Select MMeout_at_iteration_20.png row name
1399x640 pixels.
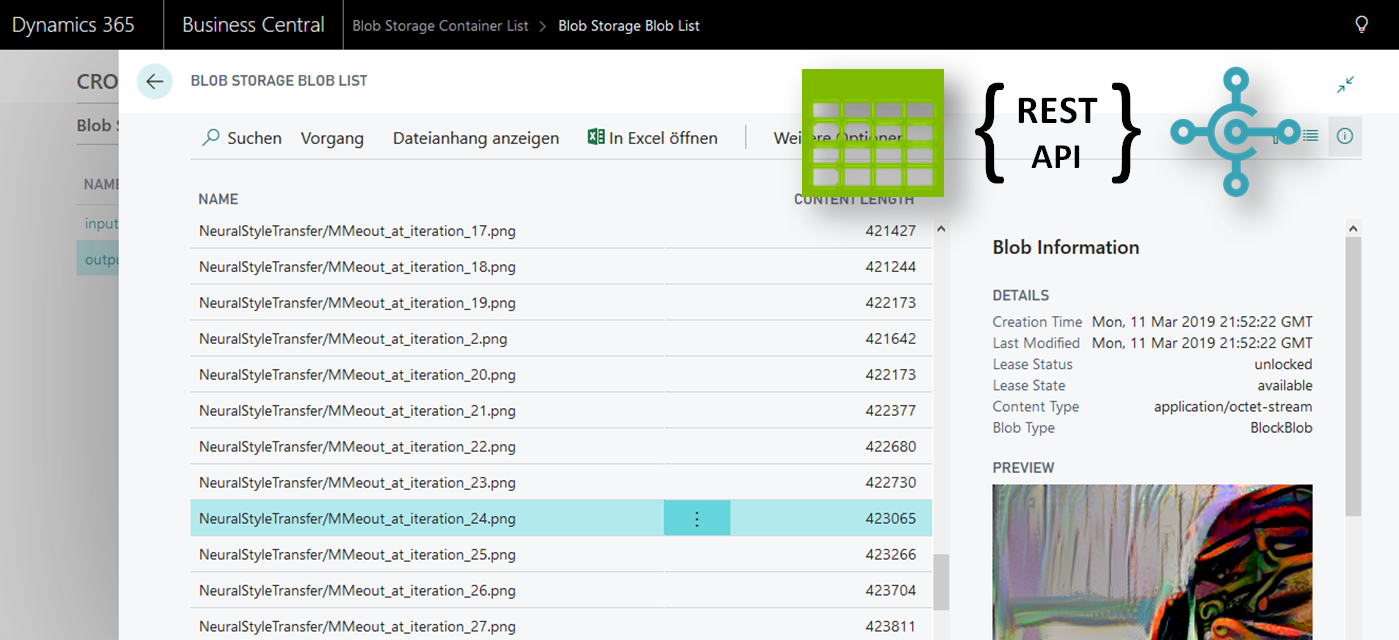[x=357, y=375]
